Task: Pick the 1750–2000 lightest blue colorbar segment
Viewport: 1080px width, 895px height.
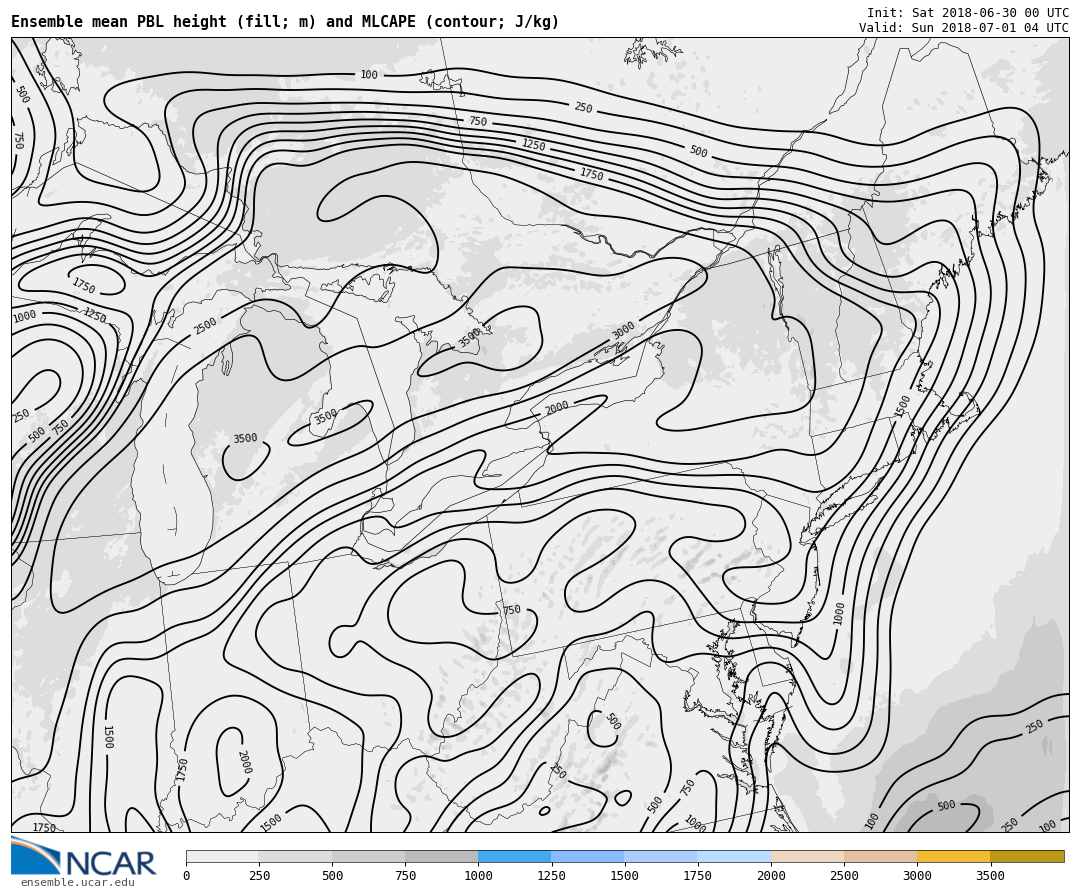Action: (734, 856)
